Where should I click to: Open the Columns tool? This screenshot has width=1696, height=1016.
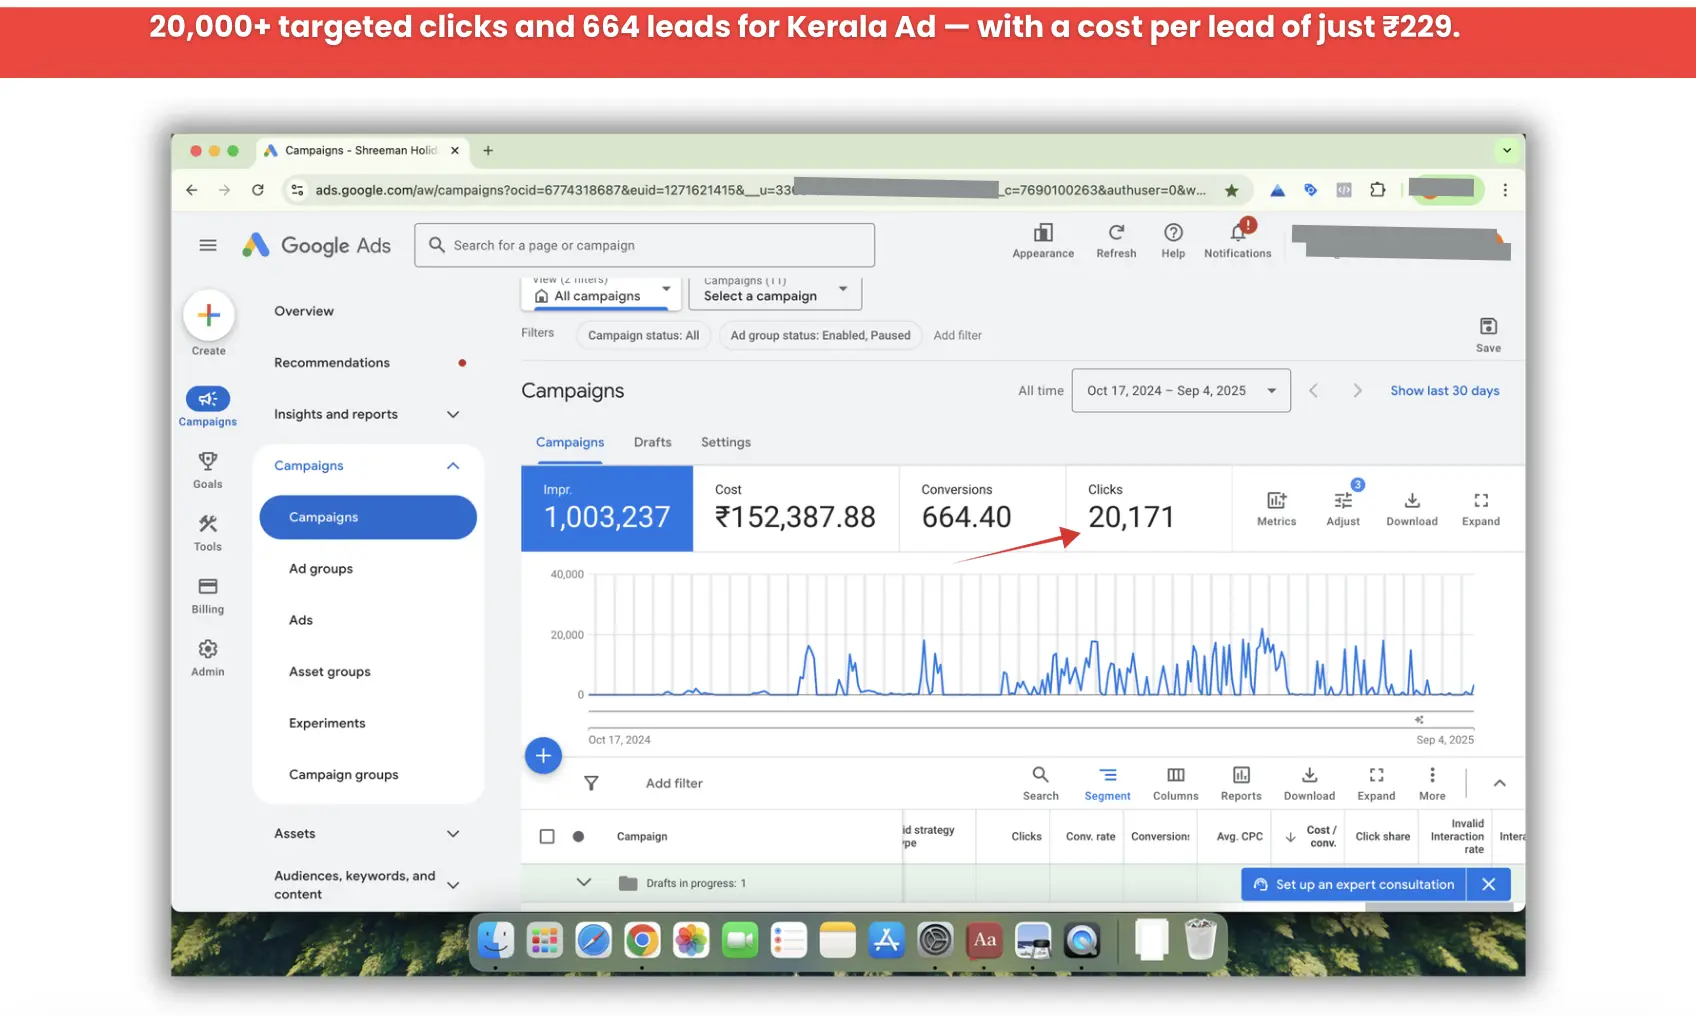coord(1176,783)
